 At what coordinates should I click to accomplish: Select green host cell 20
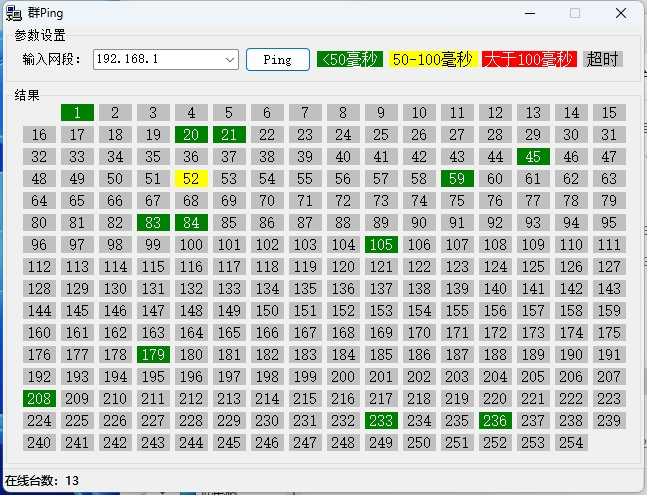point(191,134)
